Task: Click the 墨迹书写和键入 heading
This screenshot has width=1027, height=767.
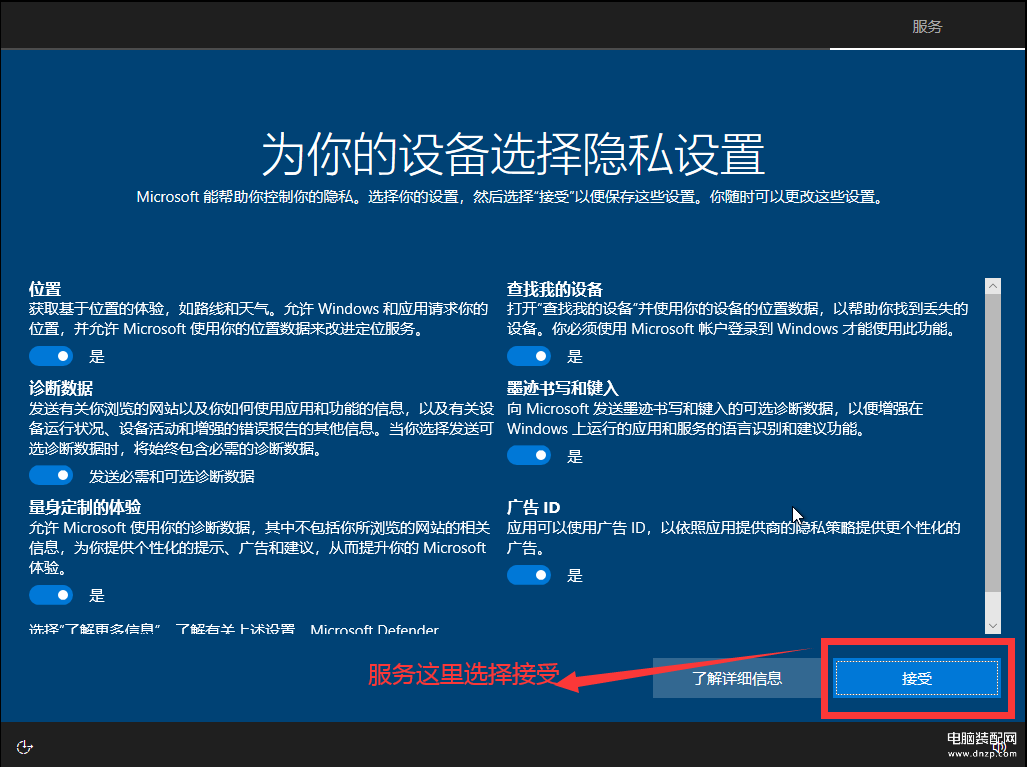Action: [563, 388]
